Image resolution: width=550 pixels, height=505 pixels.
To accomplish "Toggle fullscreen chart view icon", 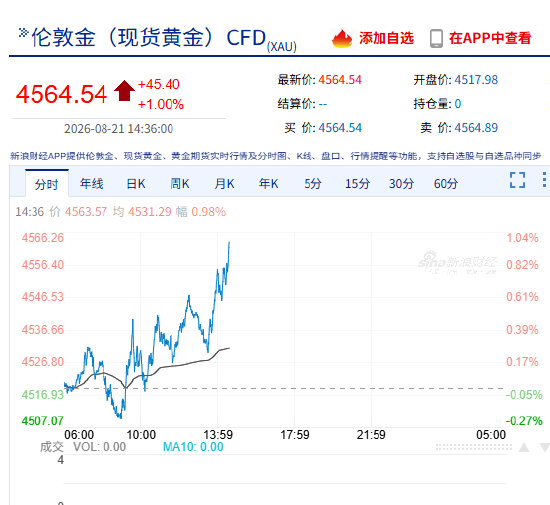I will pos(517,180).
